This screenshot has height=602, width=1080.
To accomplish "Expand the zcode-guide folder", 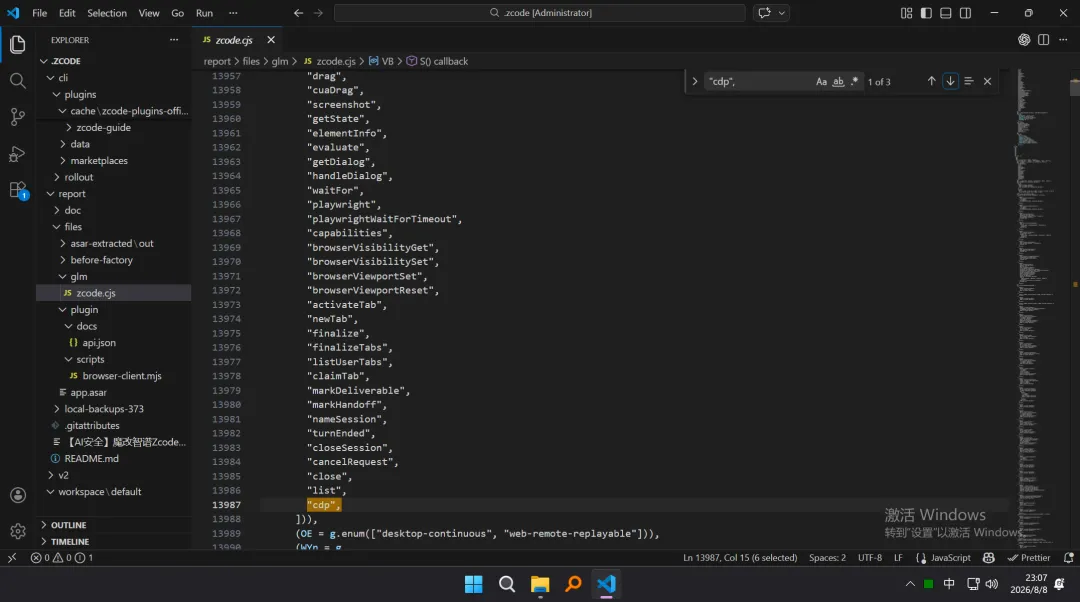I will 69,127.
